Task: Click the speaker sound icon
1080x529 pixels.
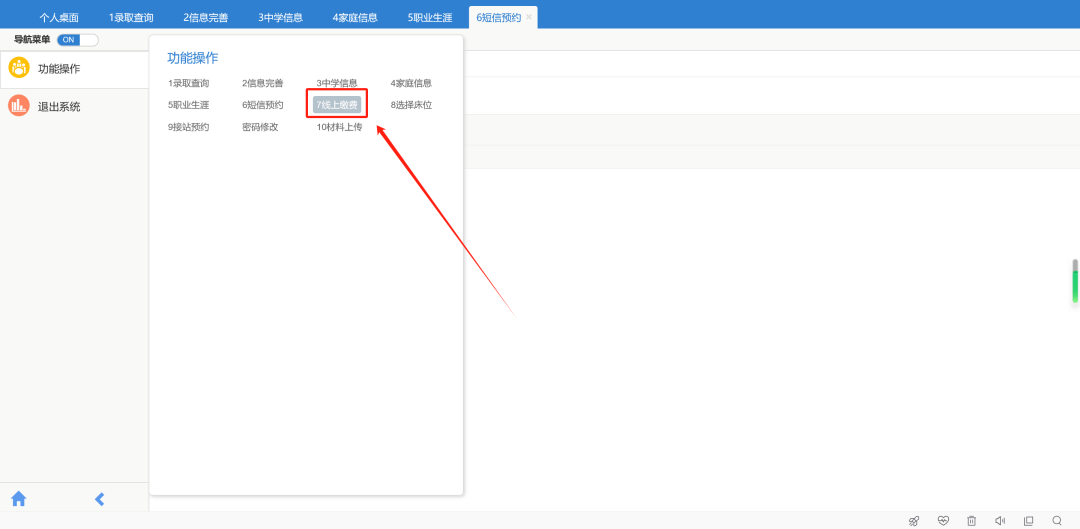Action: 1000,521
